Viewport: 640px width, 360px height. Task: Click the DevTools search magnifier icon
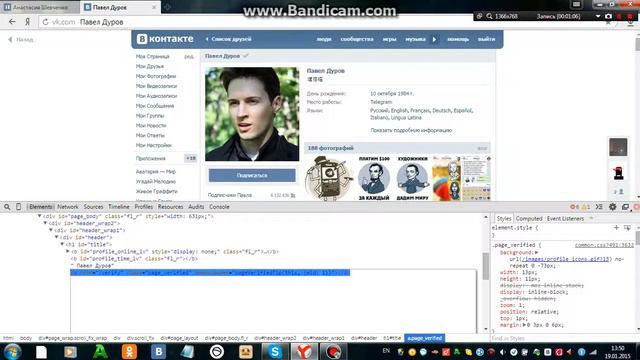[x=7, y=207]
